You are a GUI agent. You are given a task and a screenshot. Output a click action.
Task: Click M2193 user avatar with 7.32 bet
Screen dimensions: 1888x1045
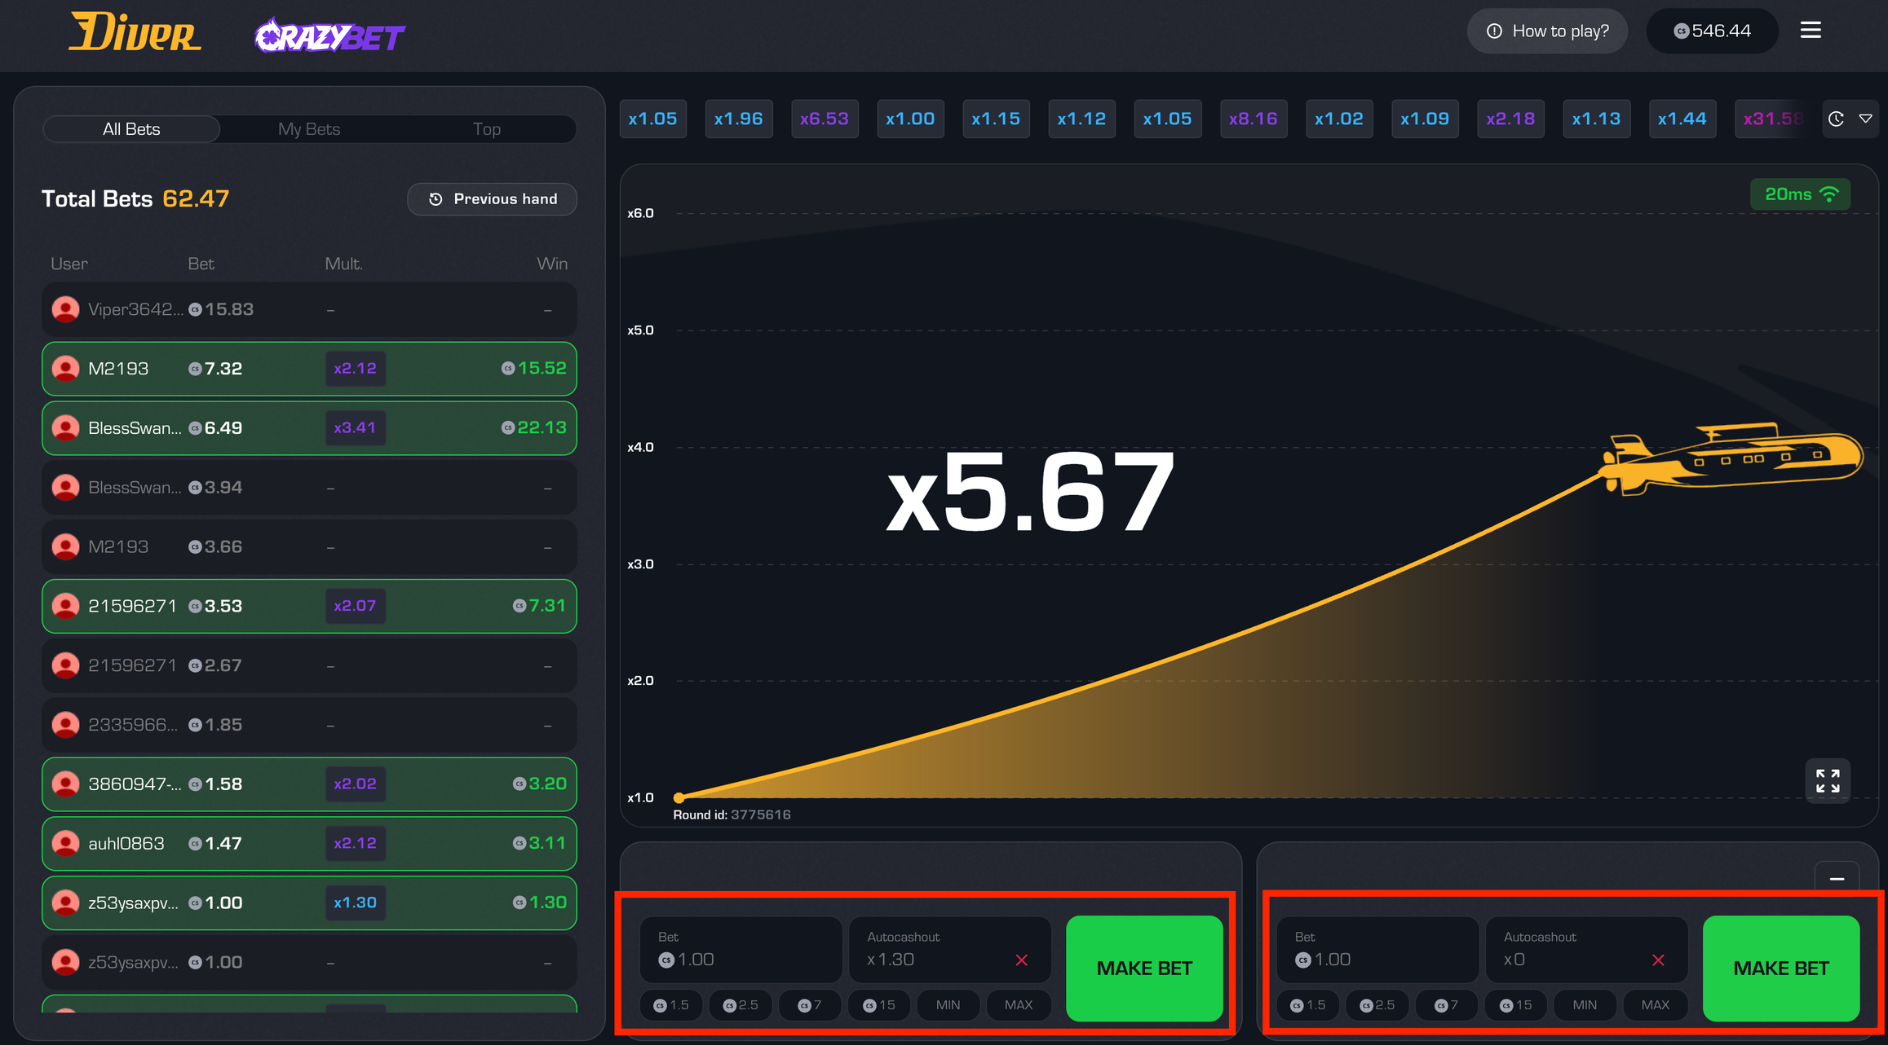(66, 369)
